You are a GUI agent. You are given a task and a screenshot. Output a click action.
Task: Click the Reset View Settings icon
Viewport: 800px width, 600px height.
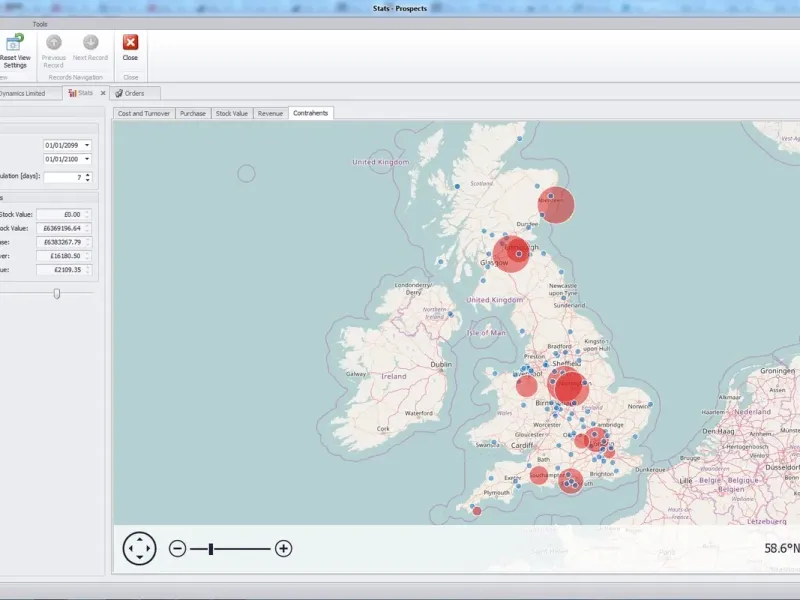[15, 43]
